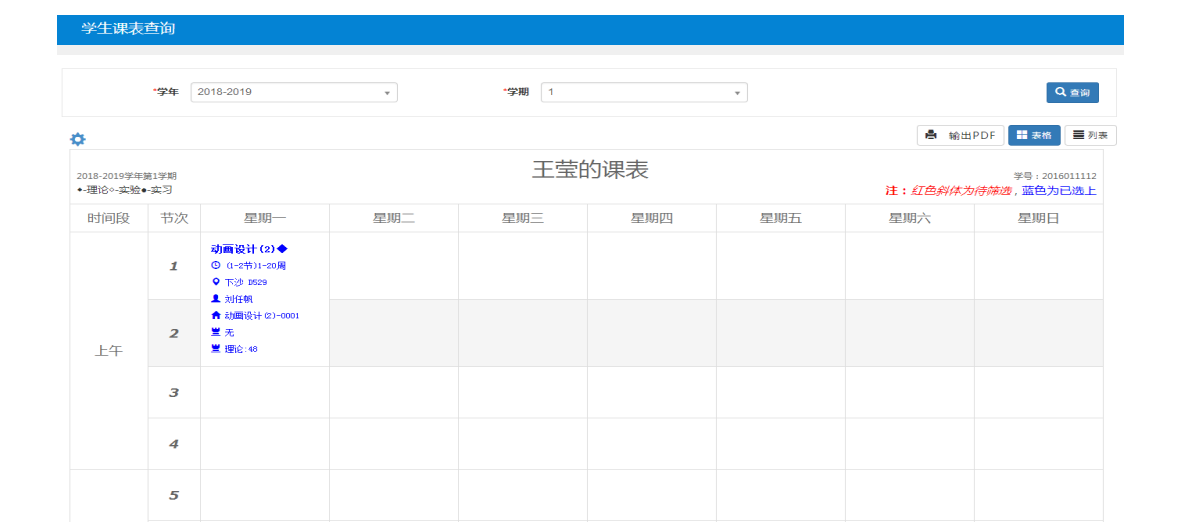This screenshot has height=522, width=1189.
Task: Click the 星期五 column header
Action: pos(781,219)
